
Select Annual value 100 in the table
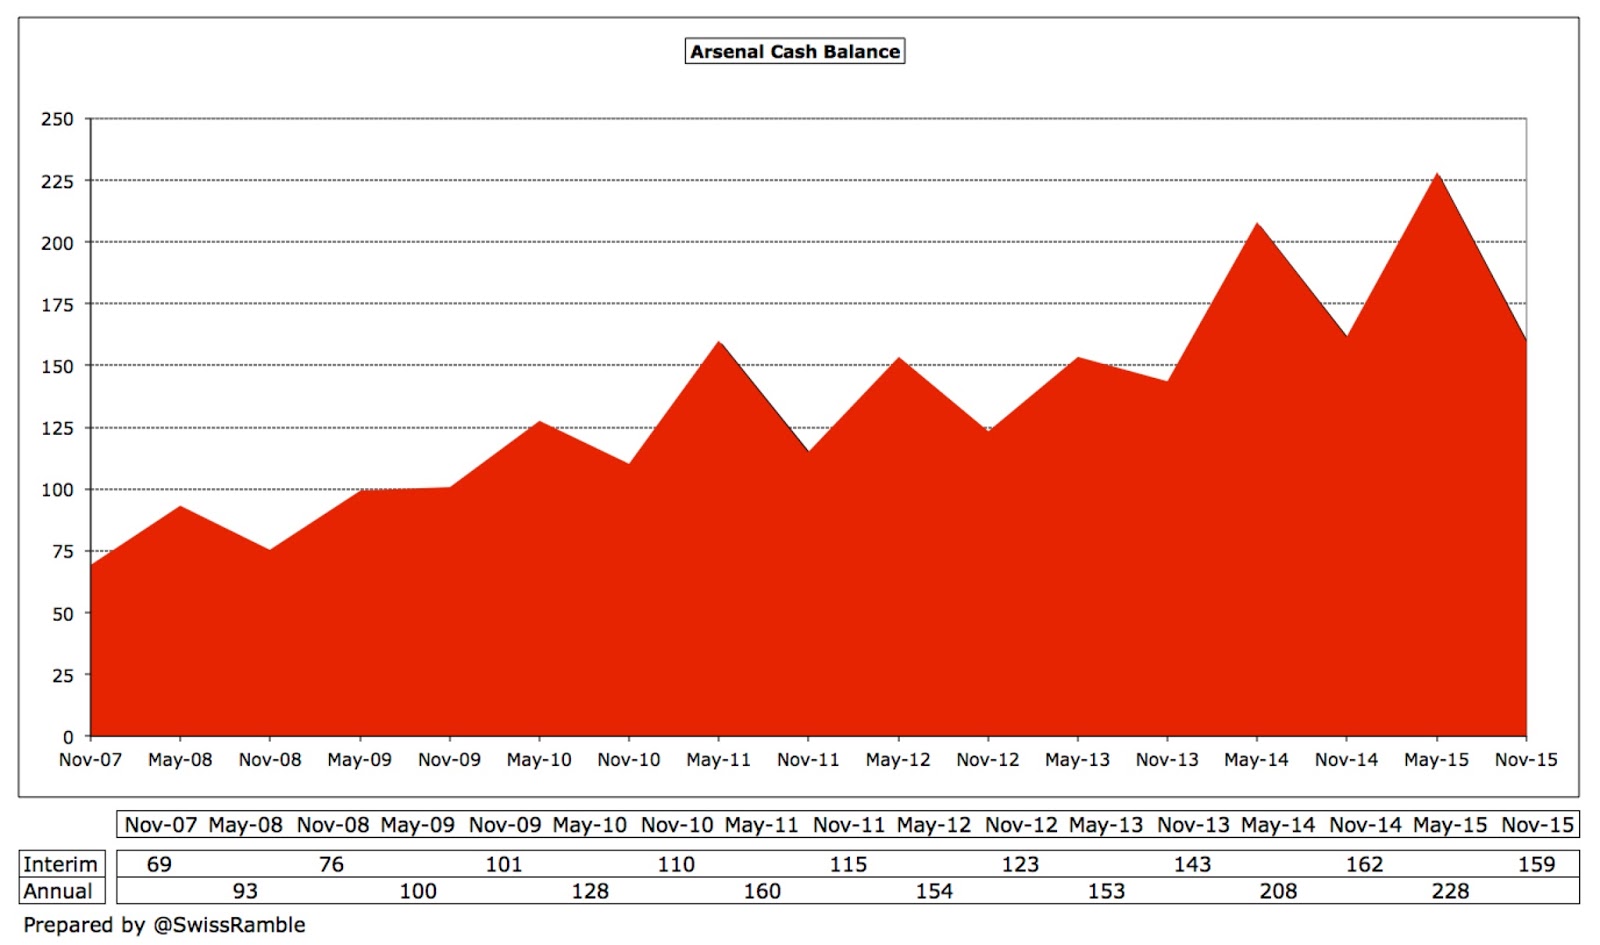(418, 891)
